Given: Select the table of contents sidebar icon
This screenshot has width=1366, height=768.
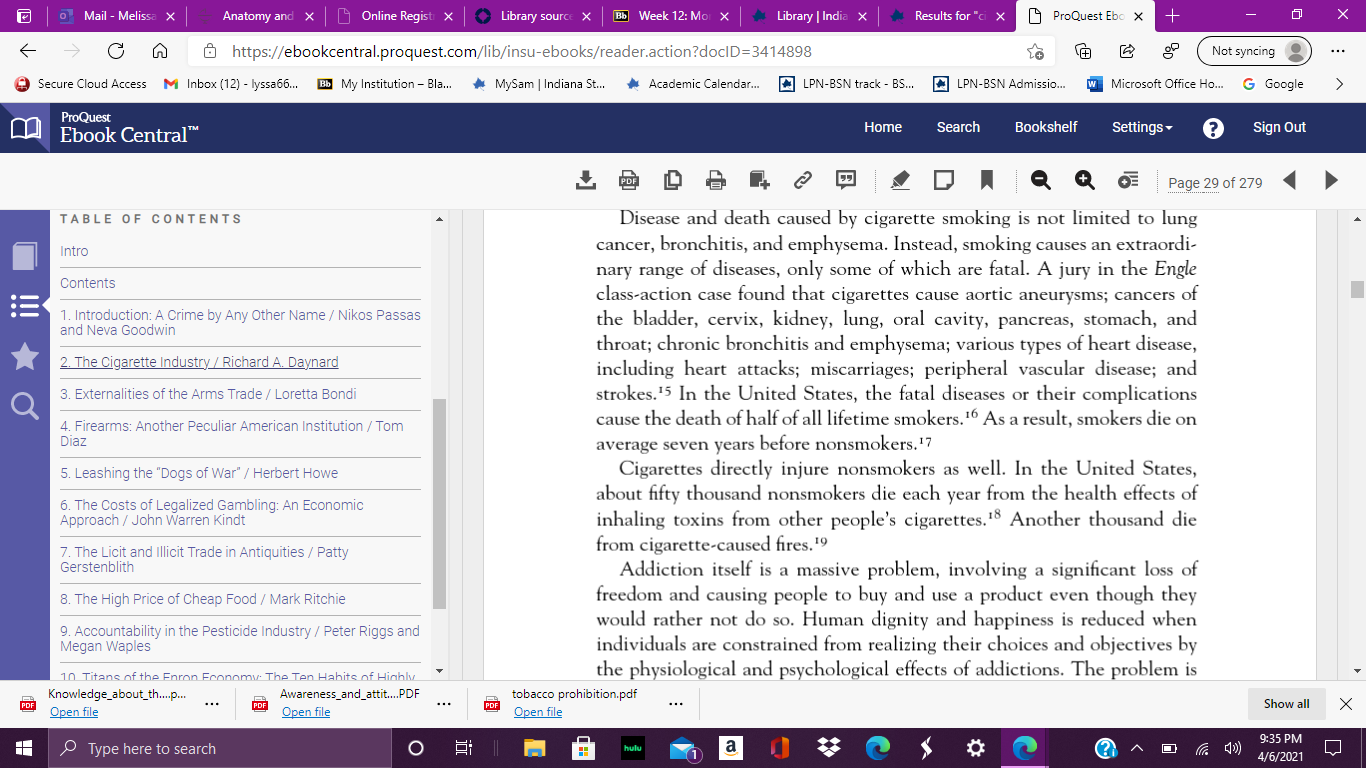Looking at the screenshot, I should click(25, 306).
